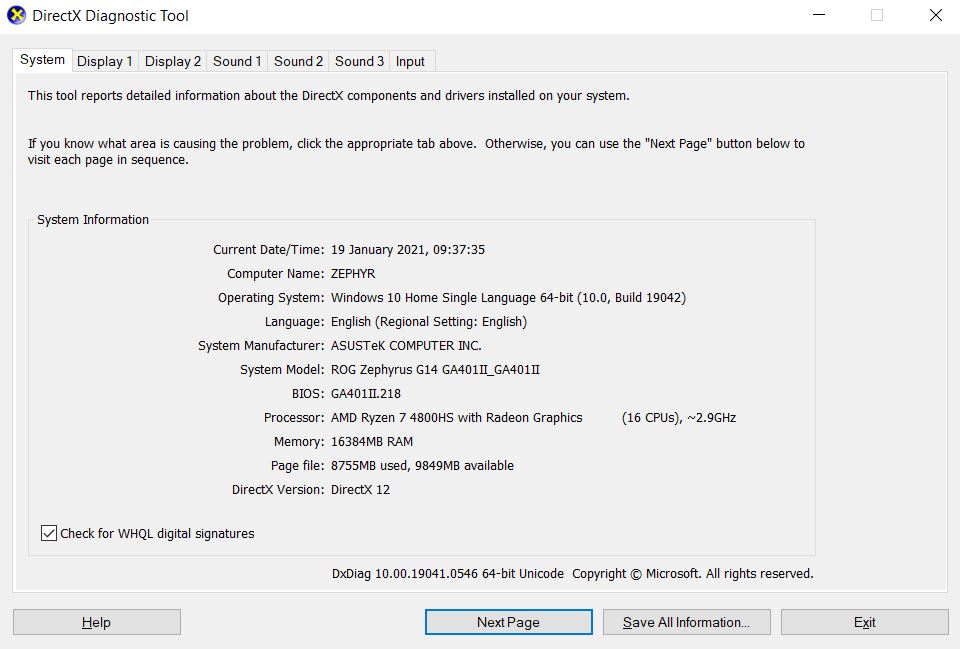Click the ASUSTeK COMPUTER INC. manufacturer value
Screen dimensions: 960x649
406,346
